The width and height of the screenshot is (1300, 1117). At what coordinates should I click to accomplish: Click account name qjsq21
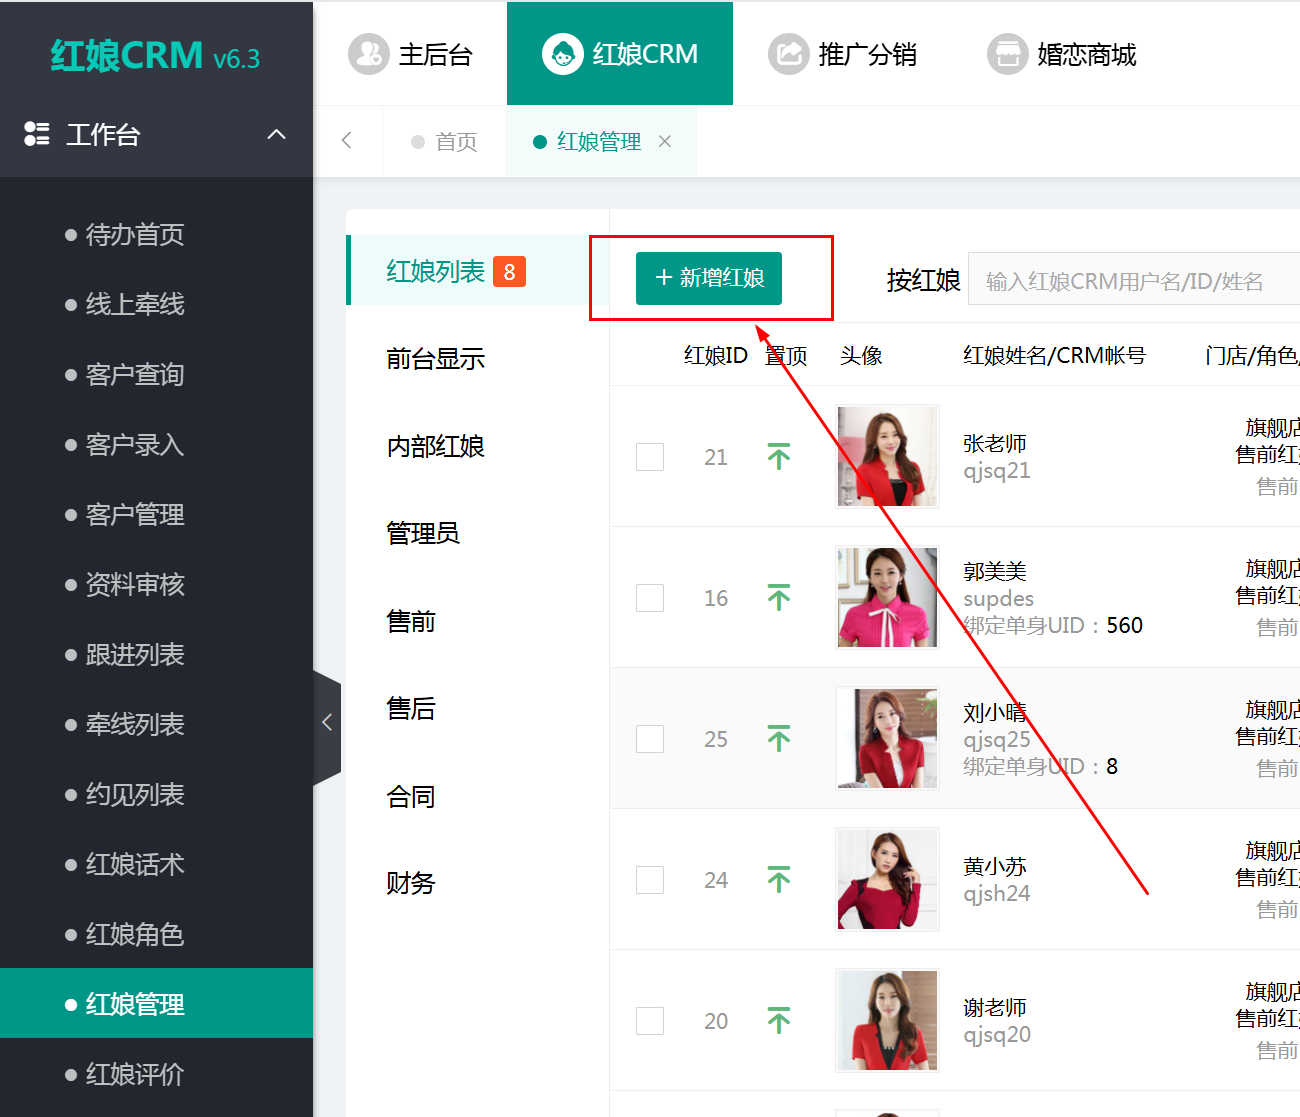(x=996, y=471)
